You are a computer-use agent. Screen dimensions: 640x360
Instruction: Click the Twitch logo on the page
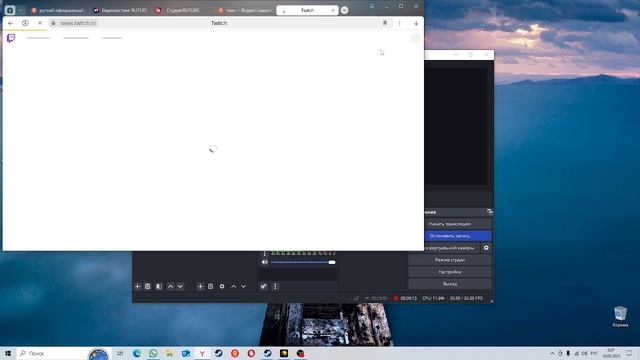11,38
